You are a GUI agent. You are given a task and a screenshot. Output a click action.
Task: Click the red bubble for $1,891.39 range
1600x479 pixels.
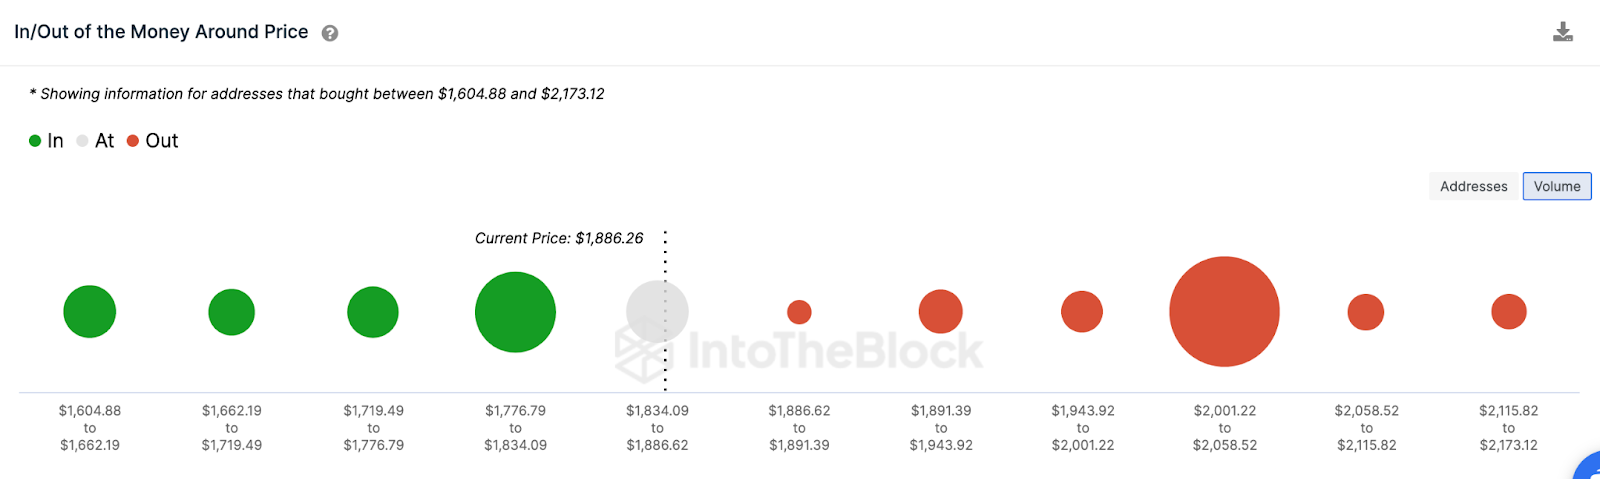click(940, 312)
